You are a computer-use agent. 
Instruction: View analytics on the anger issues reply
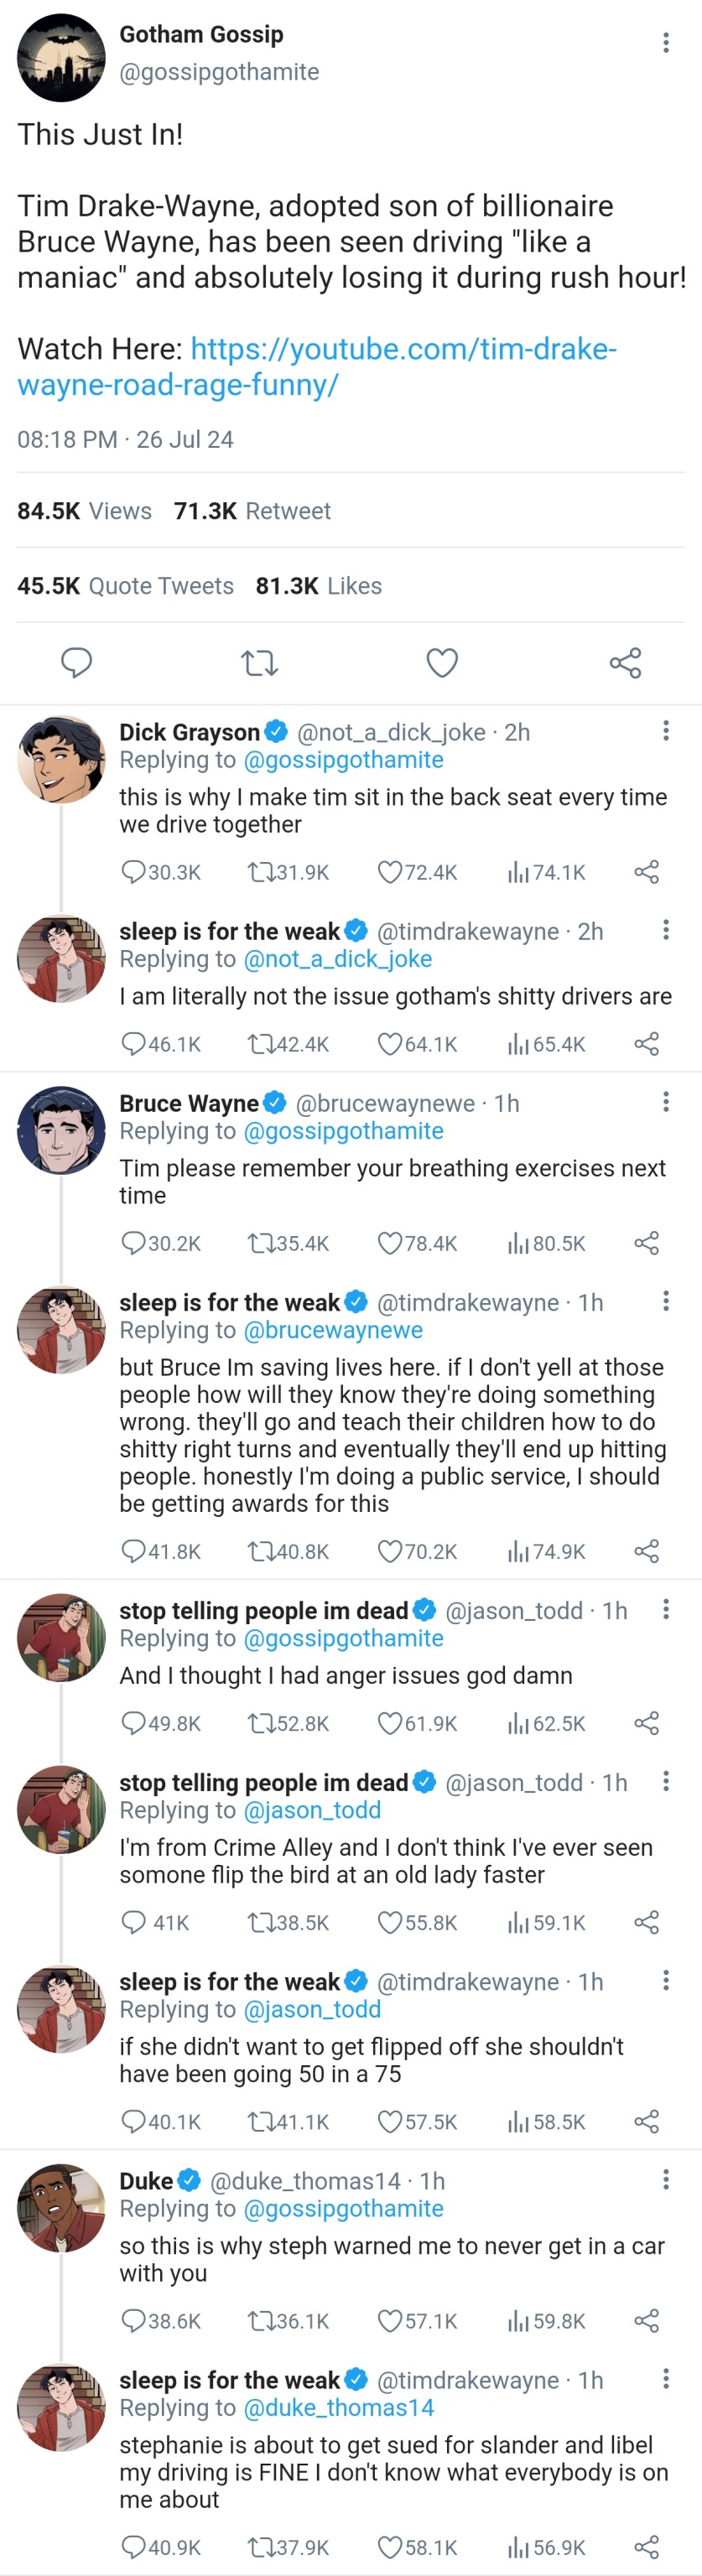coord(518,1723)
